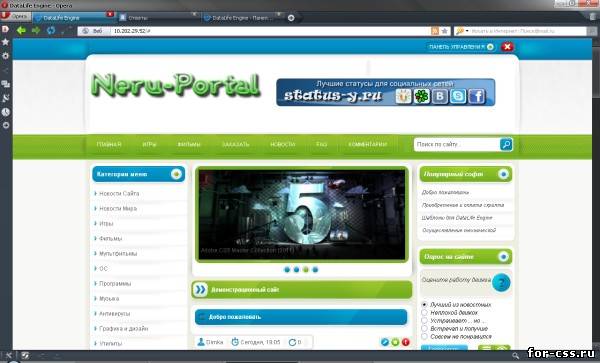The width and height of the screenshot is (600, 363).
Task: Open the Skype icon in status-y.ru banner
Action: click(458, 96)
